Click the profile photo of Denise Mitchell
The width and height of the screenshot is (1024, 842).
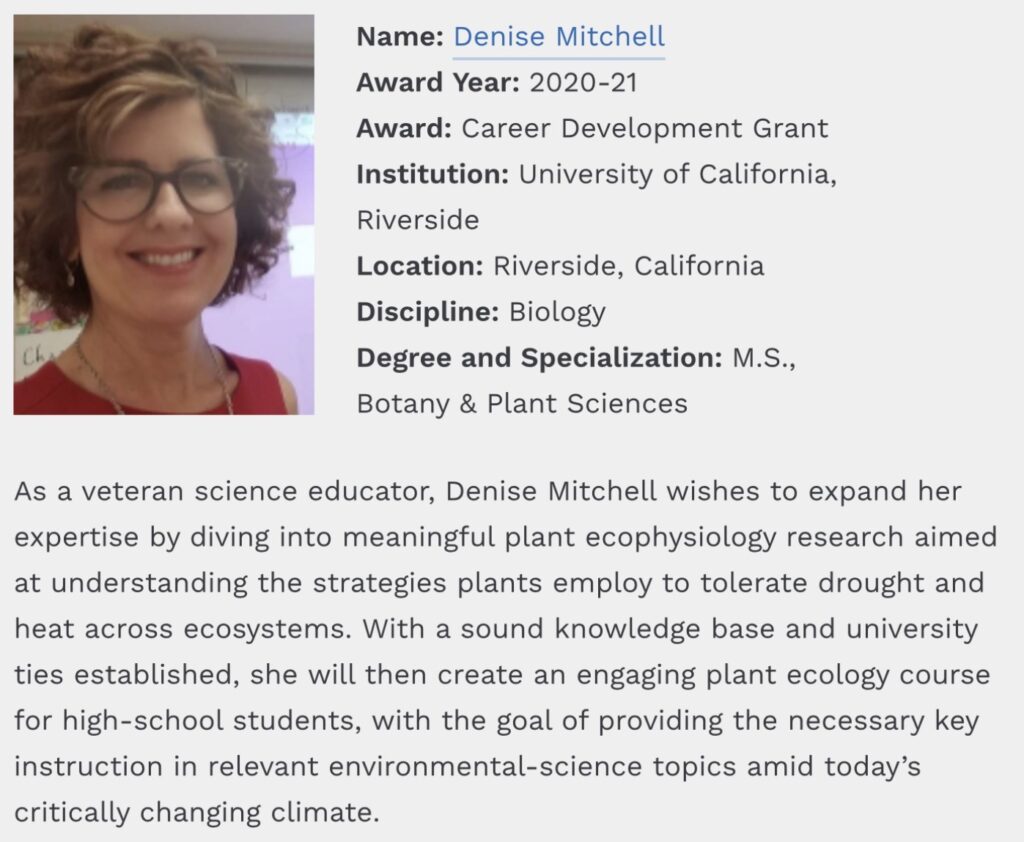pos(164,214)
